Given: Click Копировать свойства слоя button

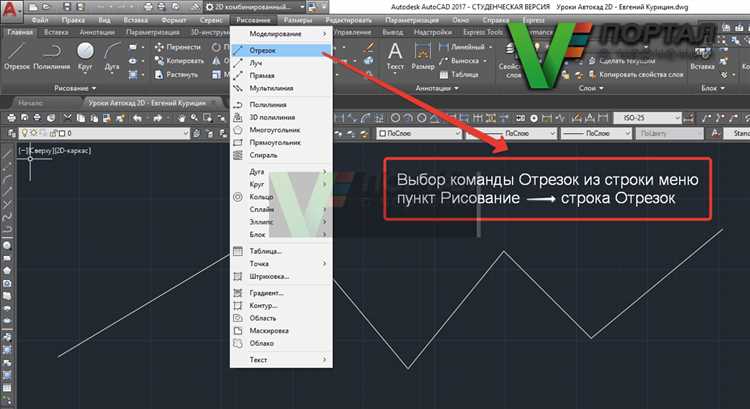Looking at the screenshot, I should tap(636, 75).
